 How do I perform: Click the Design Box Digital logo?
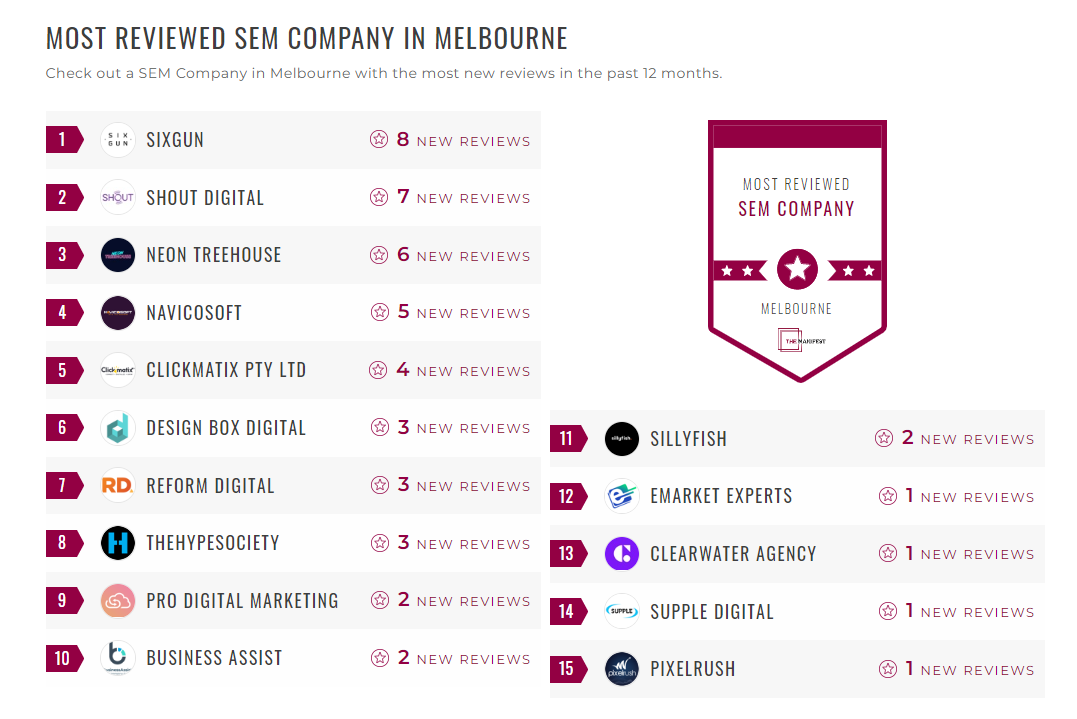[118, 428]
